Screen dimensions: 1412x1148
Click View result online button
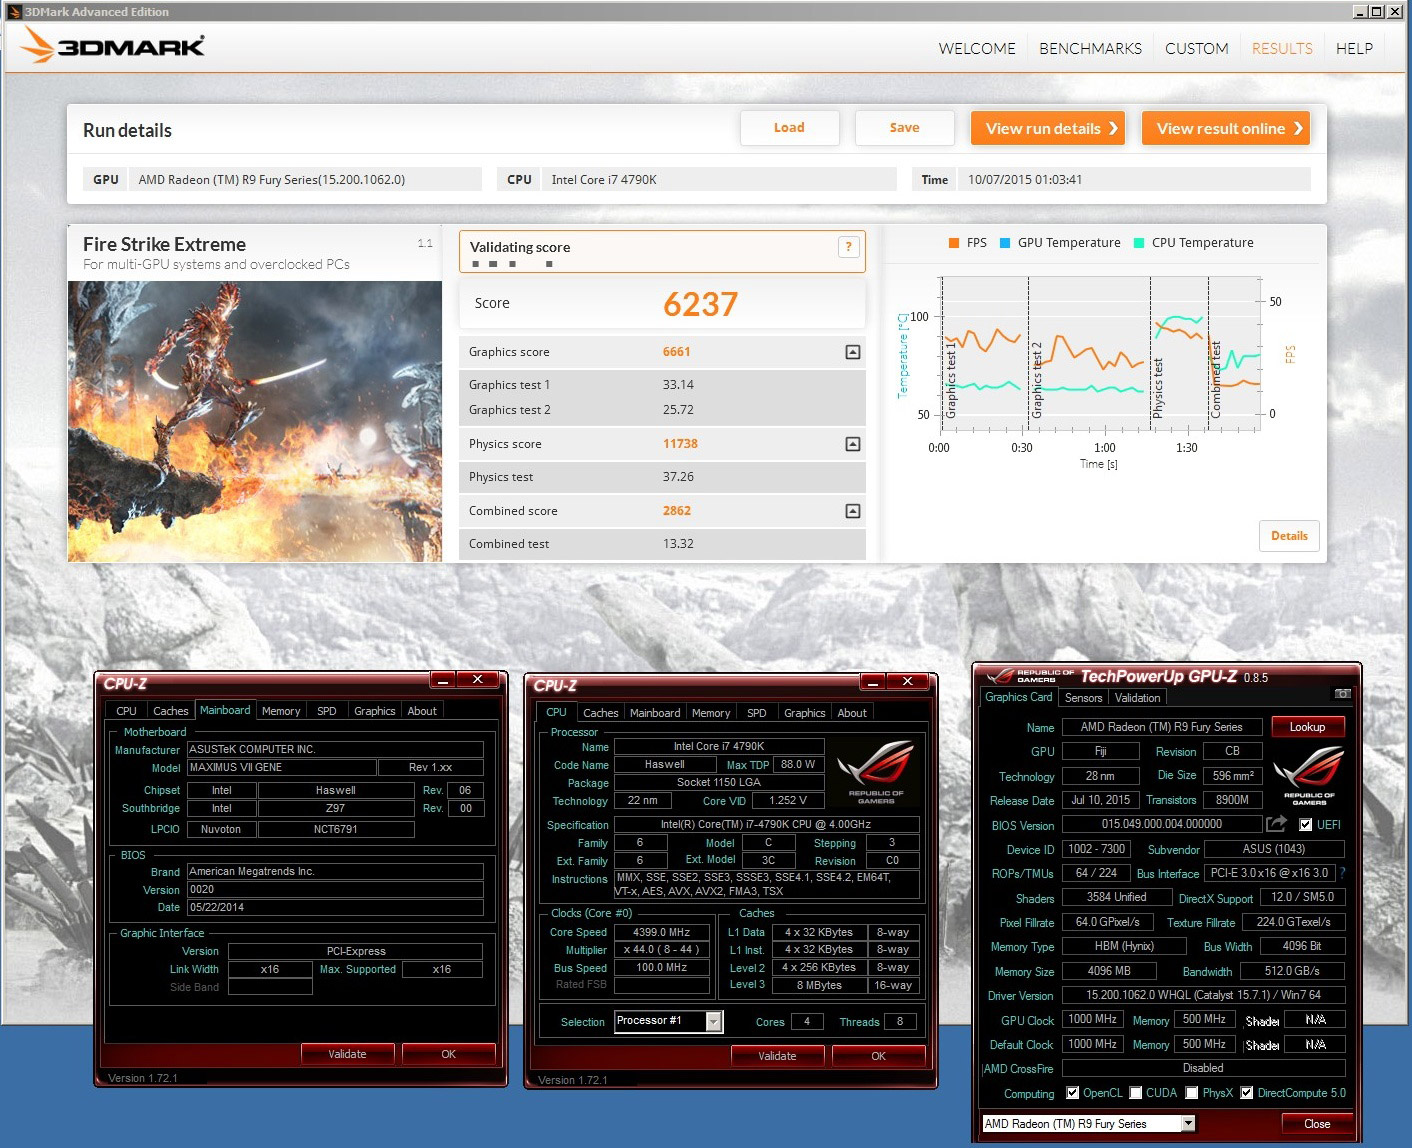1226,128
